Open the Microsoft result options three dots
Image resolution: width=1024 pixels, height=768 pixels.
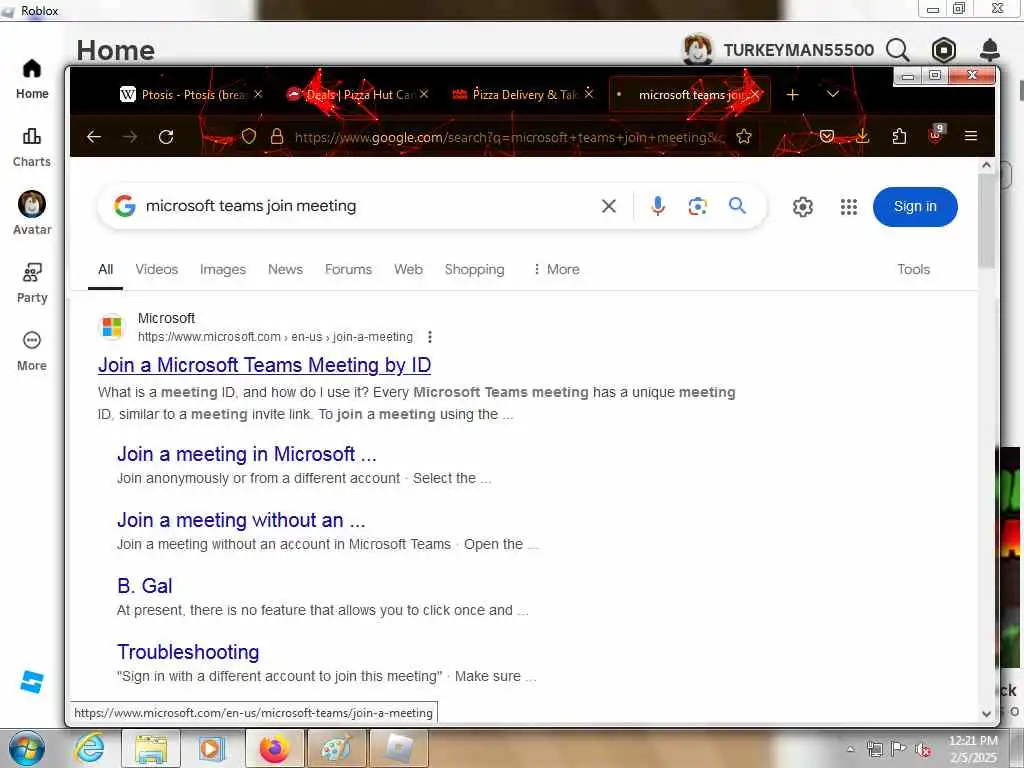429,337
